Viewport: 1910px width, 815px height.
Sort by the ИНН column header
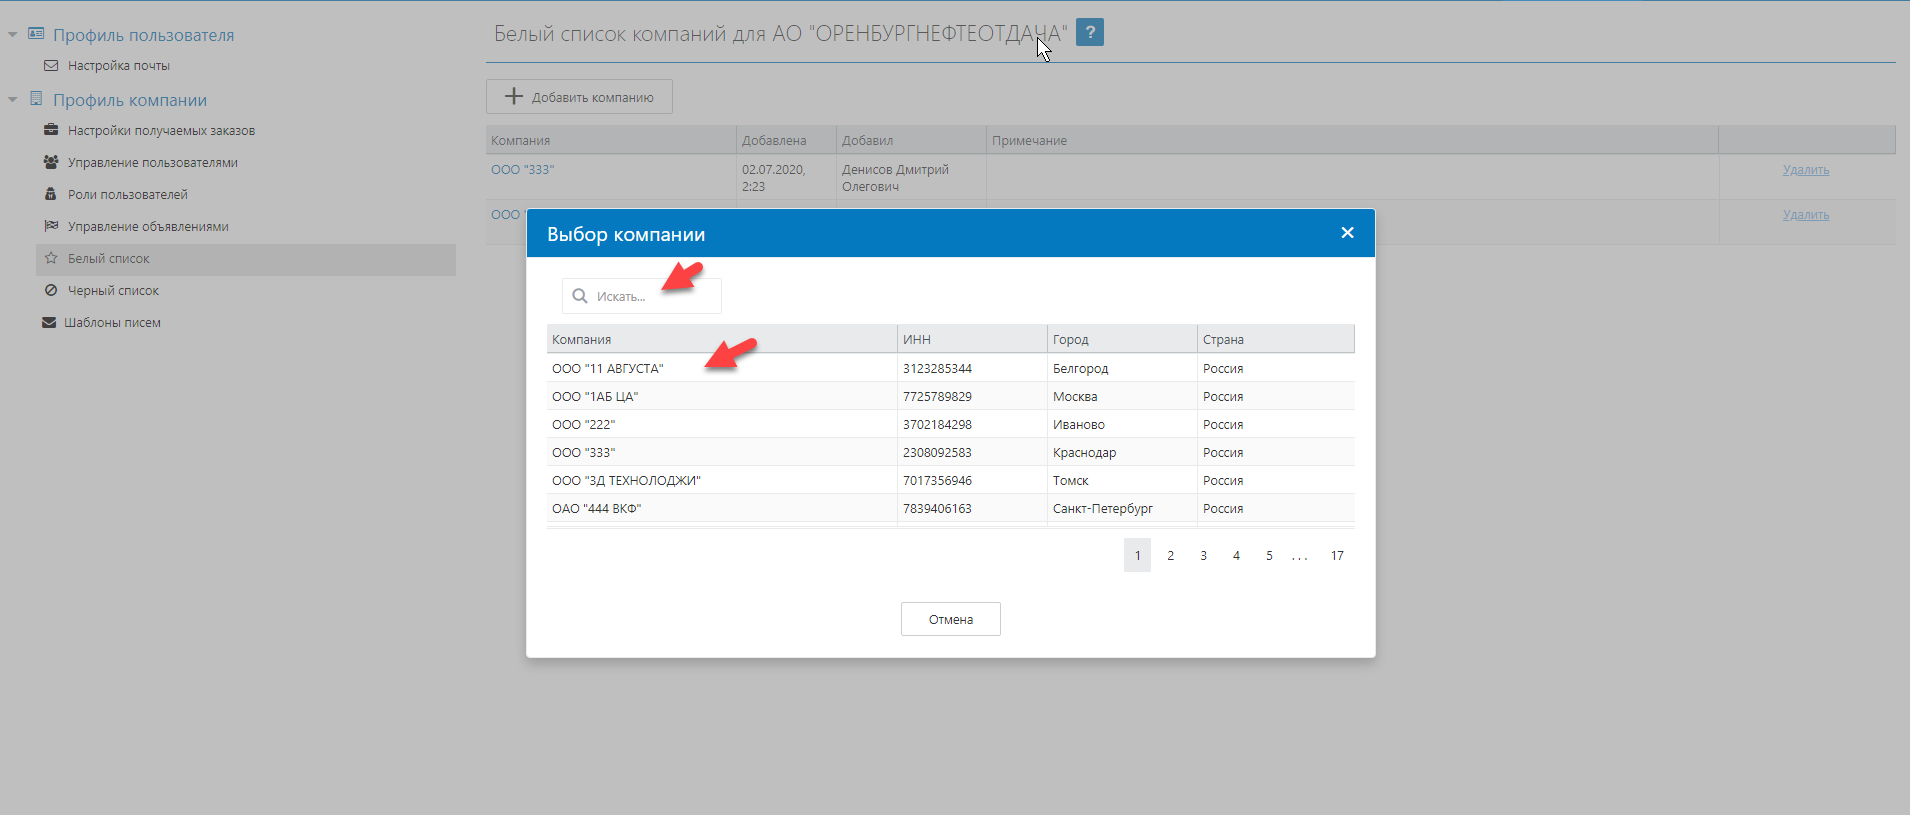tap(917, 340)
